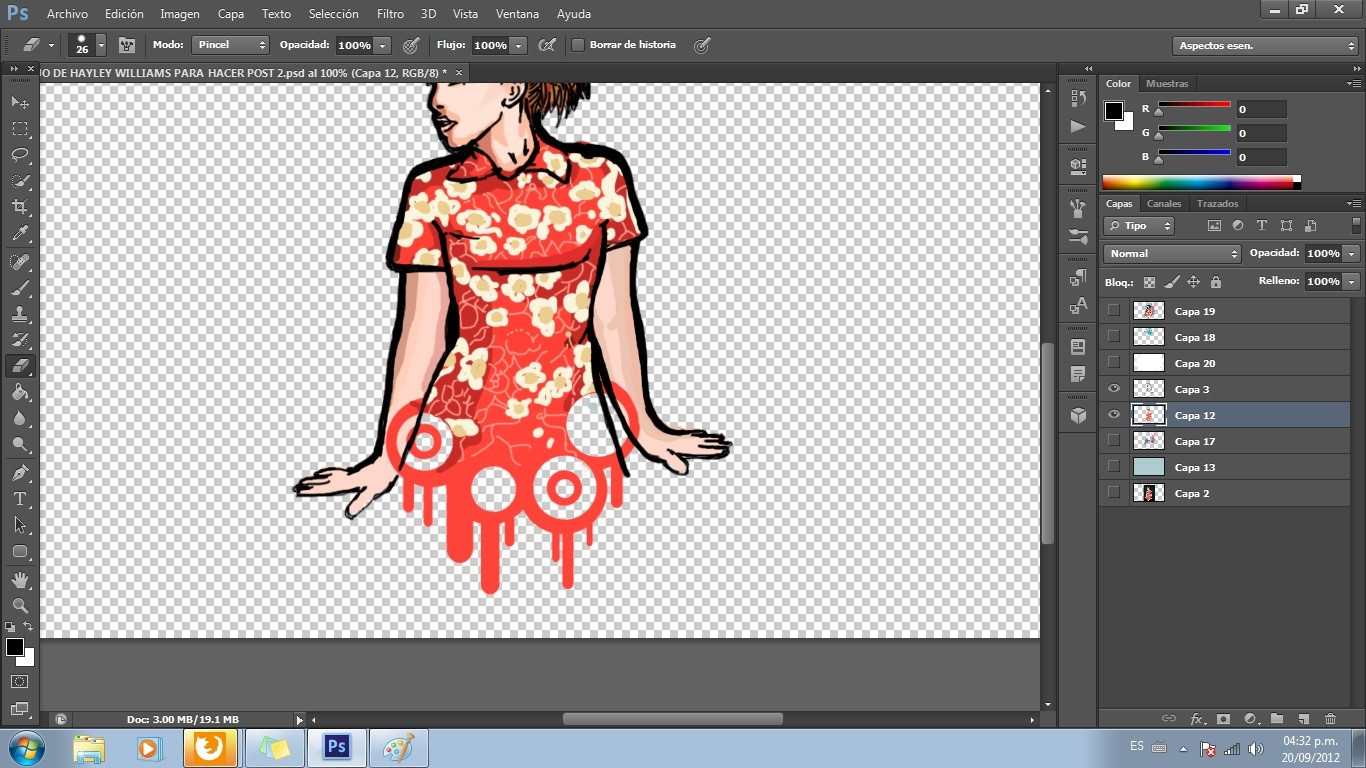This screenshot has width=1366, height=768.
Task: Show the Capa 17 layer
Action: tap(1113, 441)
